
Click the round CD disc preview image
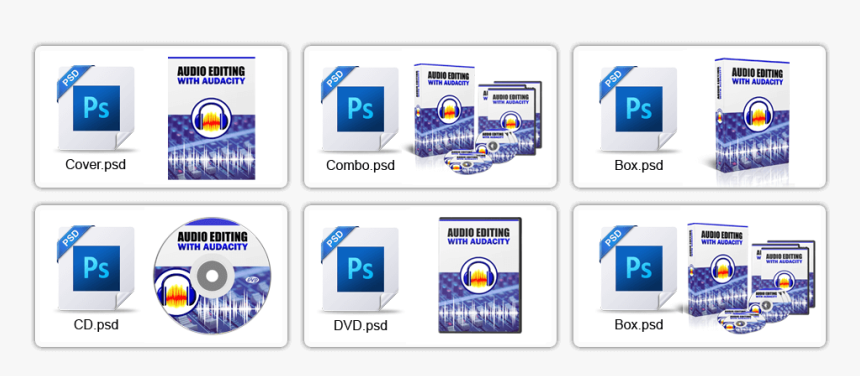click(212, 276)
